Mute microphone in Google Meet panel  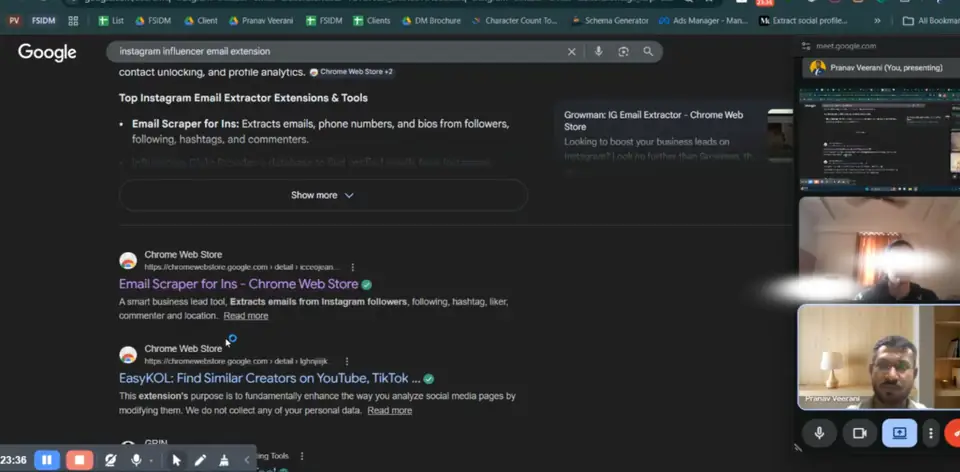point(819,433)
